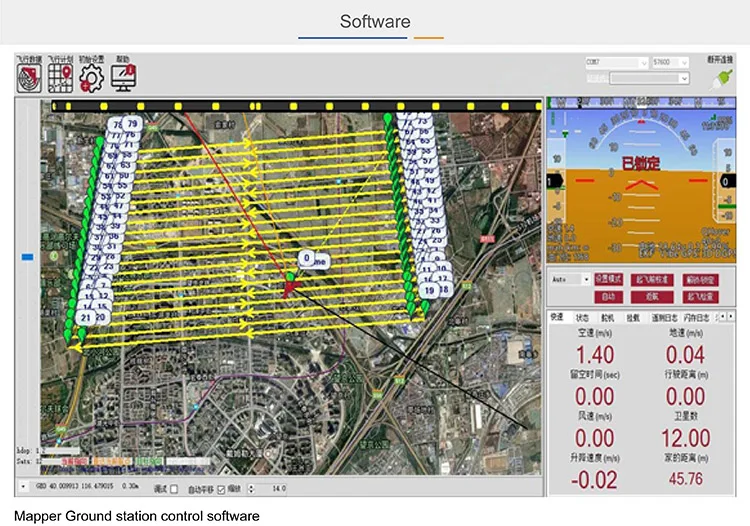Image resolution: width=750 pixels, height=526 pixels.
Task: Click the red 设置模式 button
Action: coord(608,279)
